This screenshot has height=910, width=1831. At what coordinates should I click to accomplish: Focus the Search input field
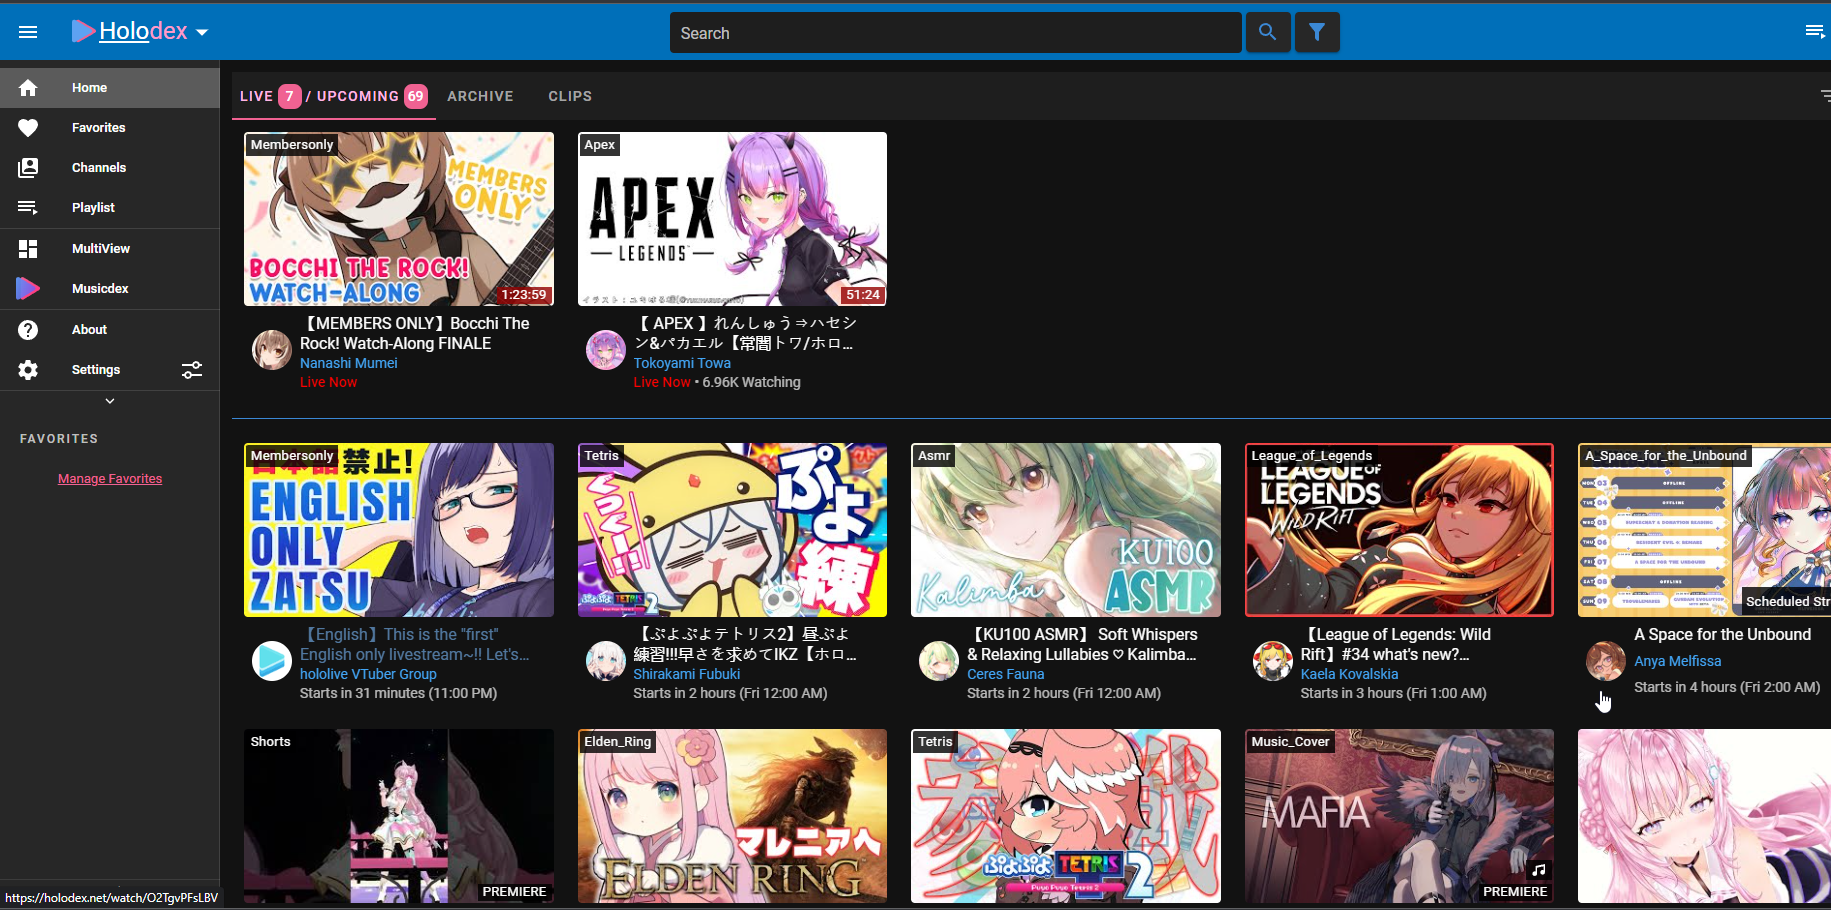(955, 33)
